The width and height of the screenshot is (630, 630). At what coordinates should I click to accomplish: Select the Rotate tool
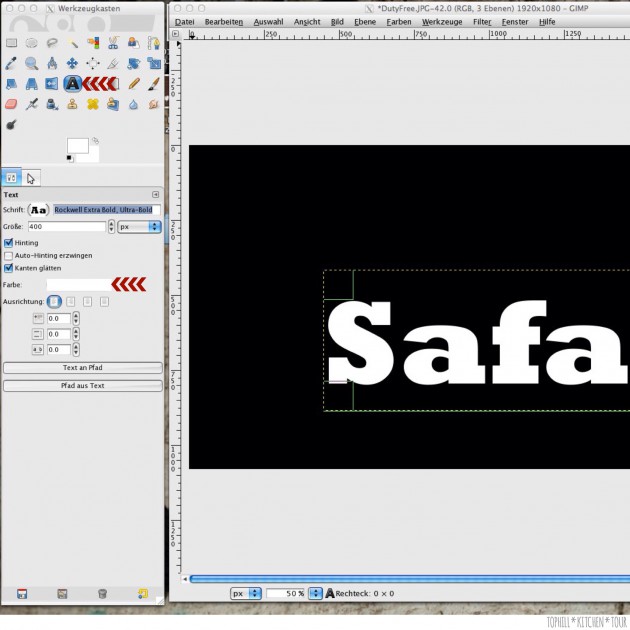pyautogui.click(x=133, y=63)
